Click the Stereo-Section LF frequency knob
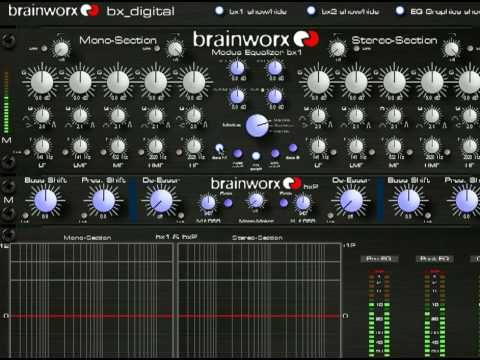Image resolution: width=480 pixels, height=360 pixels. 318,146
